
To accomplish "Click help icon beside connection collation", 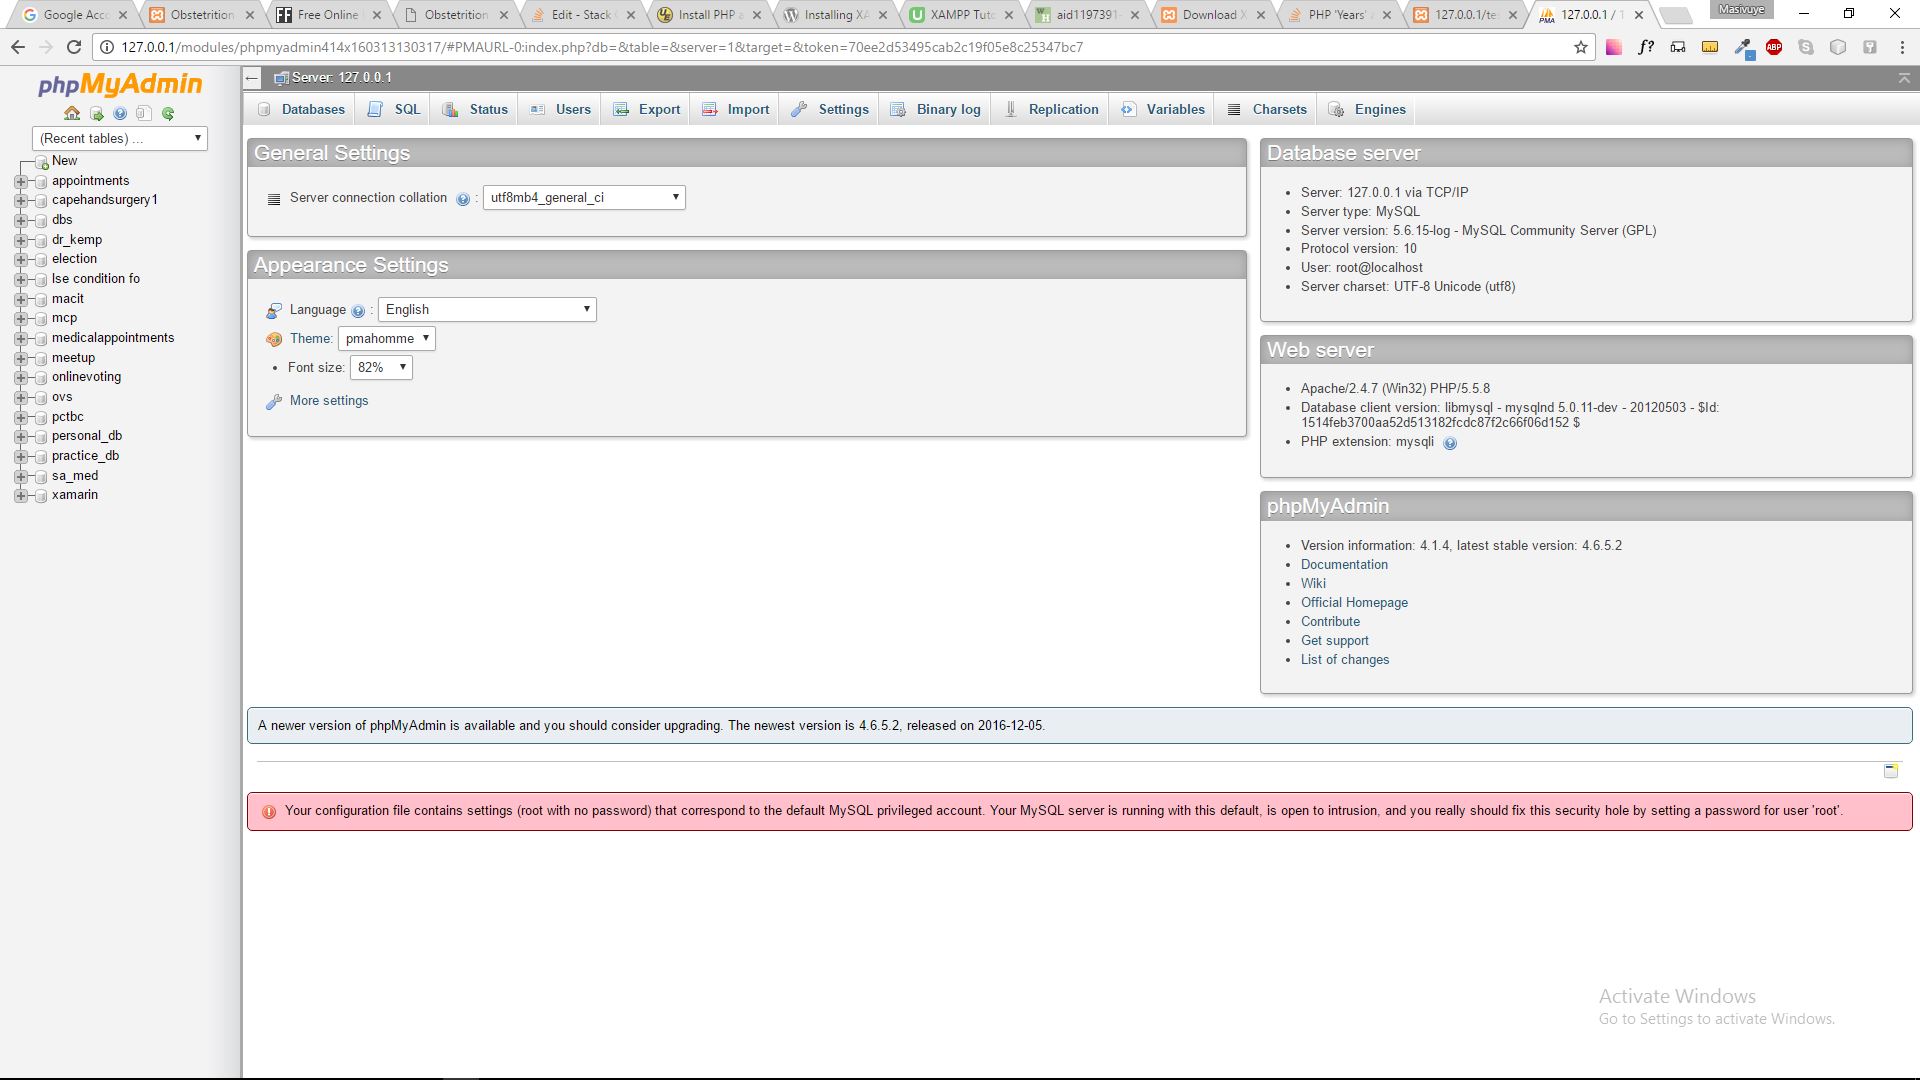I will (463, 199).
